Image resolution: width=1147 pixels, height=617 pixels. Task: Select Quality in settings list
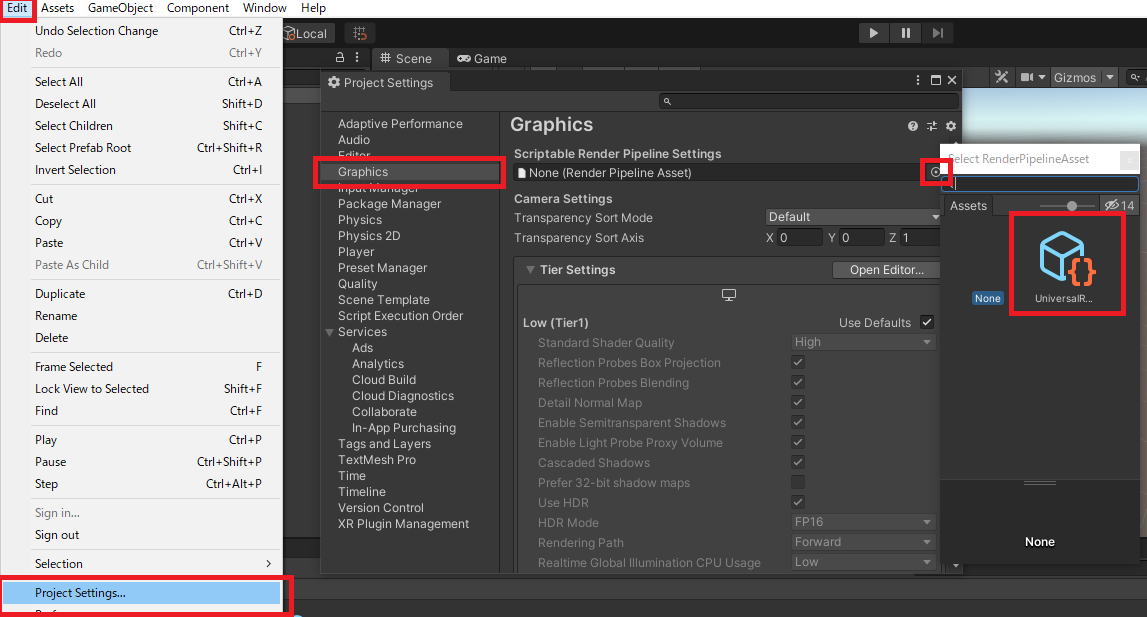[x=358, y=284]
